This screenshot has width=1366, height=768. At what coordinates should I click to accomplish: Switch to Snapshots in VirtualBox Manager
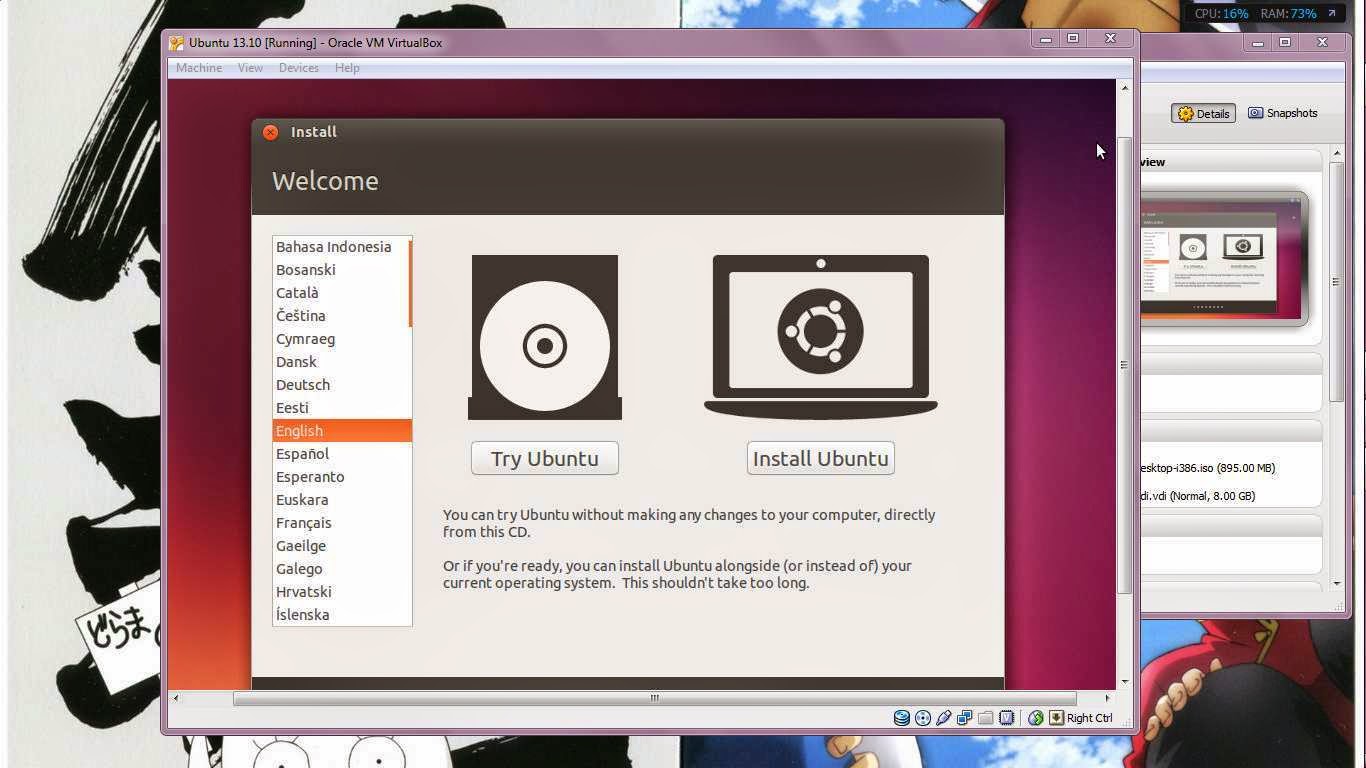1283,113
